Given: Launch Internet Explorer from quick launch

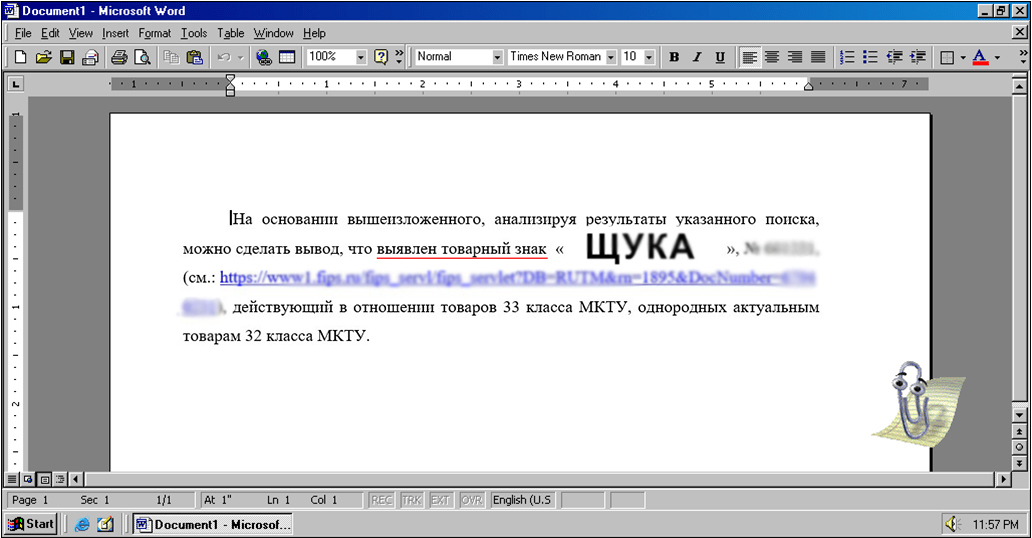Looking at the screenshot, I should 82,525.
